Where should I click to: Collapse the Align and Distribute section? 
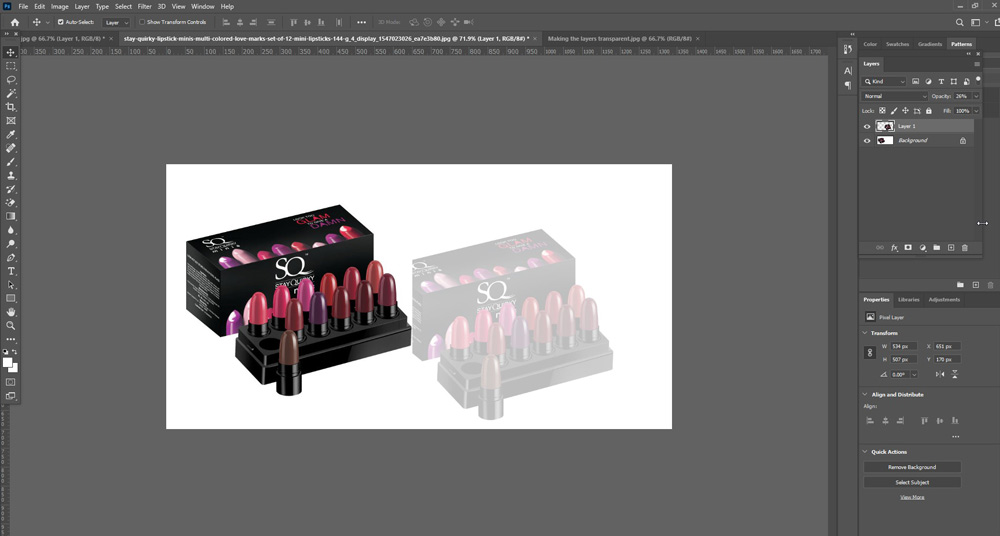(x=865, y=394)
